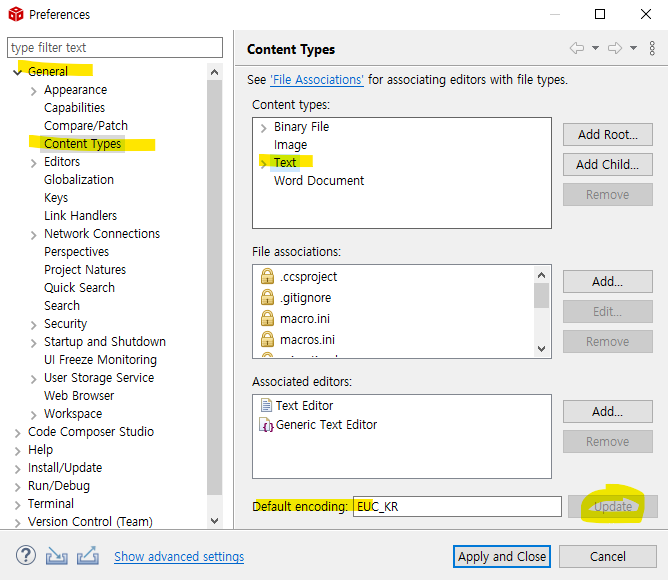Select Globalization in the tree

79,179
